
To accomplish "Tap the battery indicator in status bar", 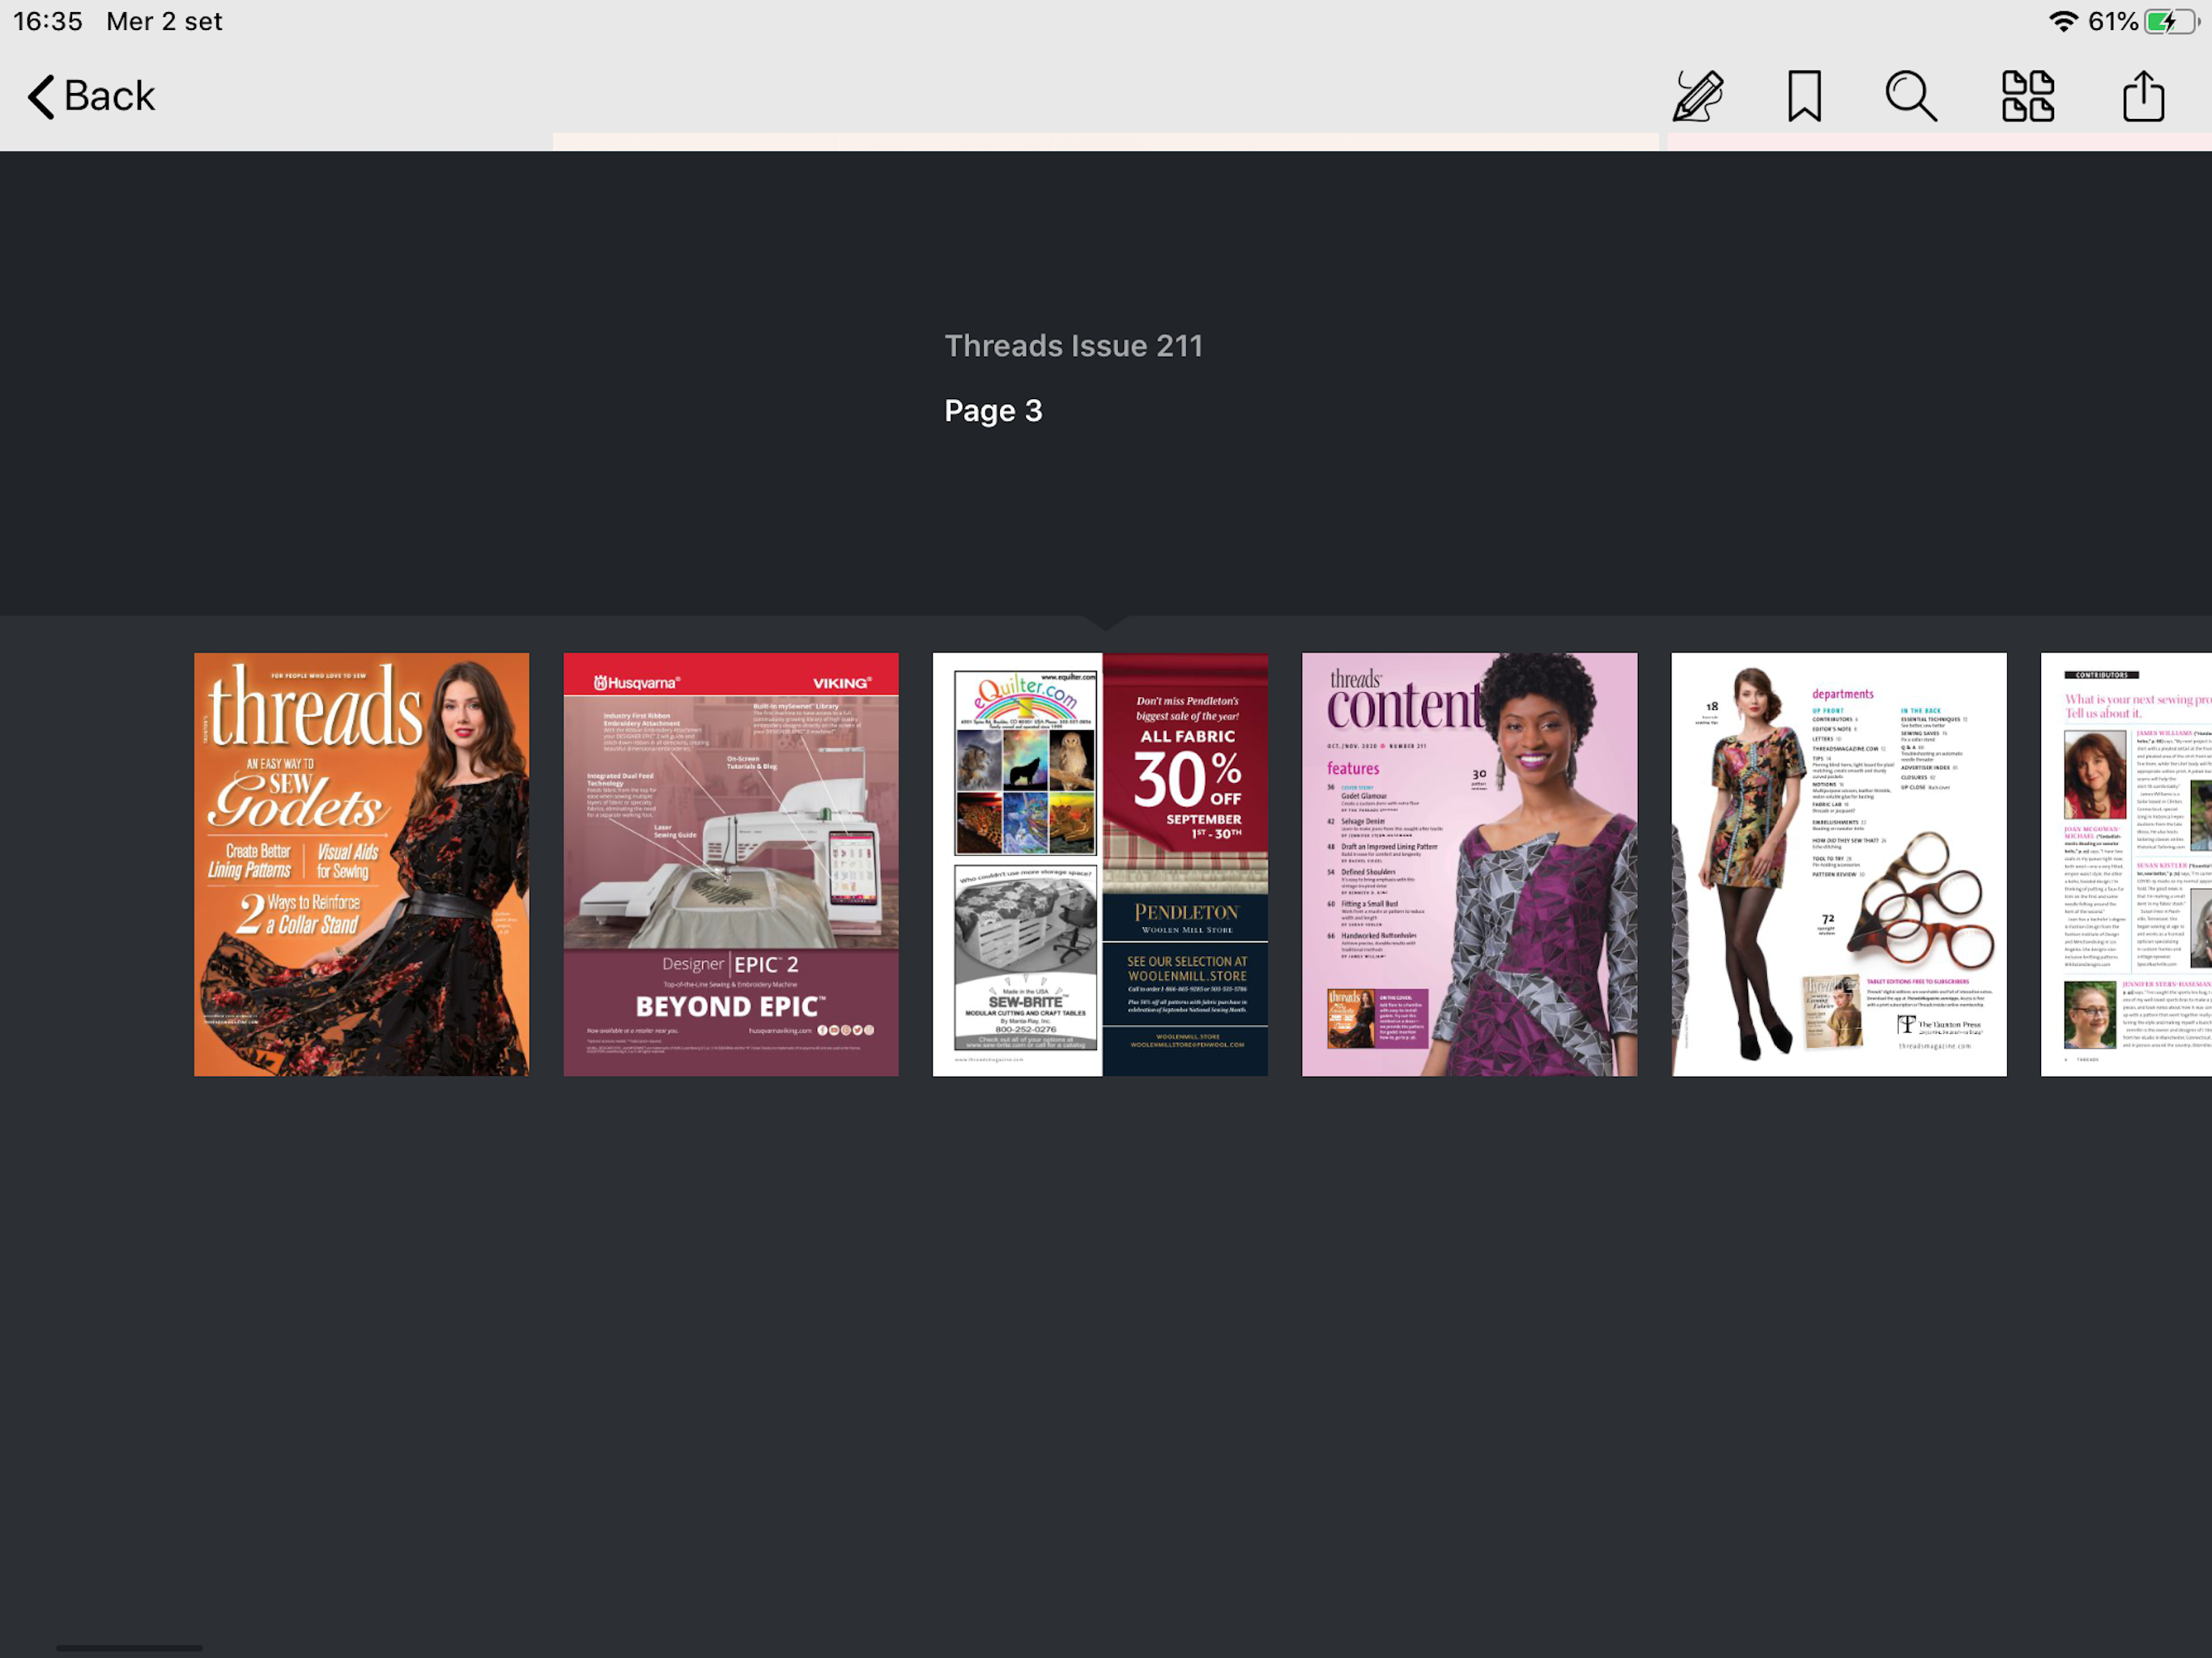I will (x=2169, y=22).
